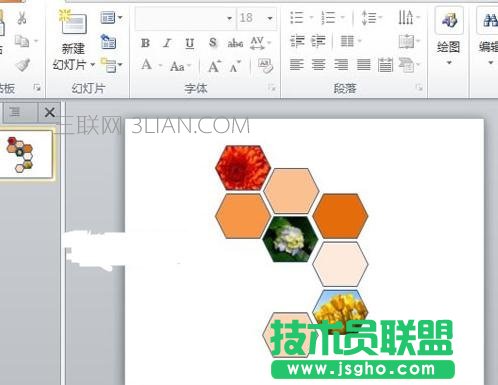Select Align Text Left
Screen dimensions: 498x385
(x=297, y=65)
